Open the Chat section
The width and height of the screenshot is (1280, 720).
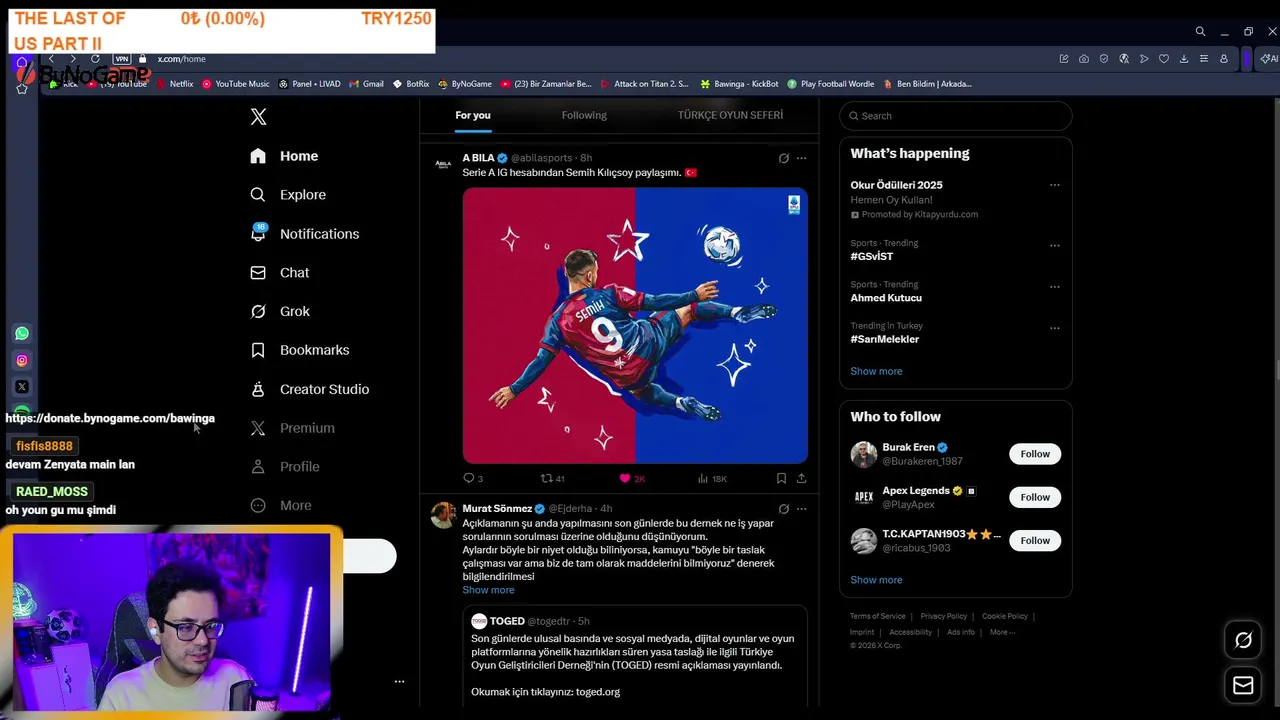coord(279,273)
